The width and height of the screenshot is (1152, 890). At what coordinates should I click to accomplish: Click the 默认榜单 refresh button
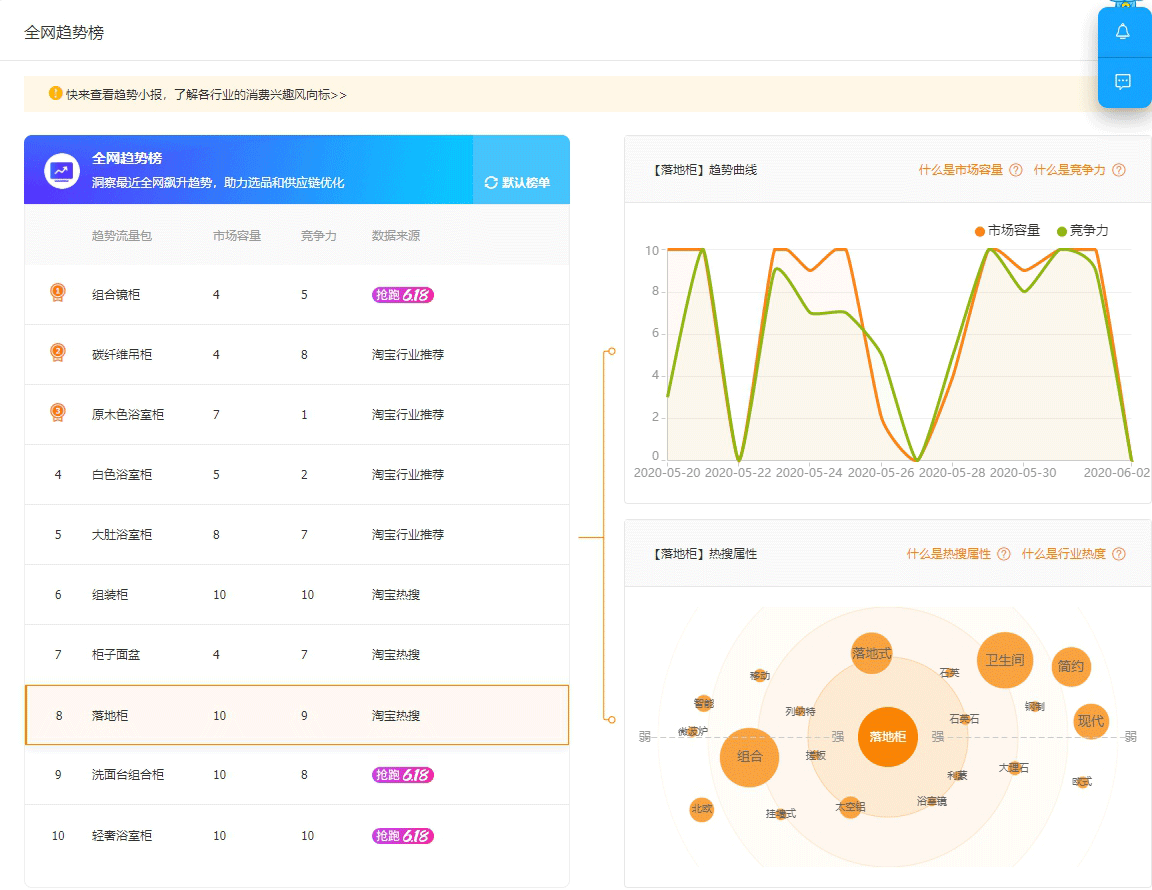coord(518,183)
